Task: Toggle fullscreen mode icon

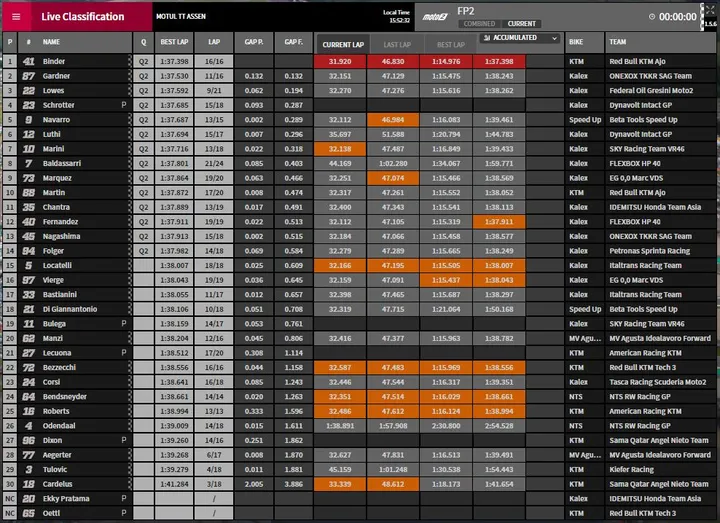Action: point(710,10)
